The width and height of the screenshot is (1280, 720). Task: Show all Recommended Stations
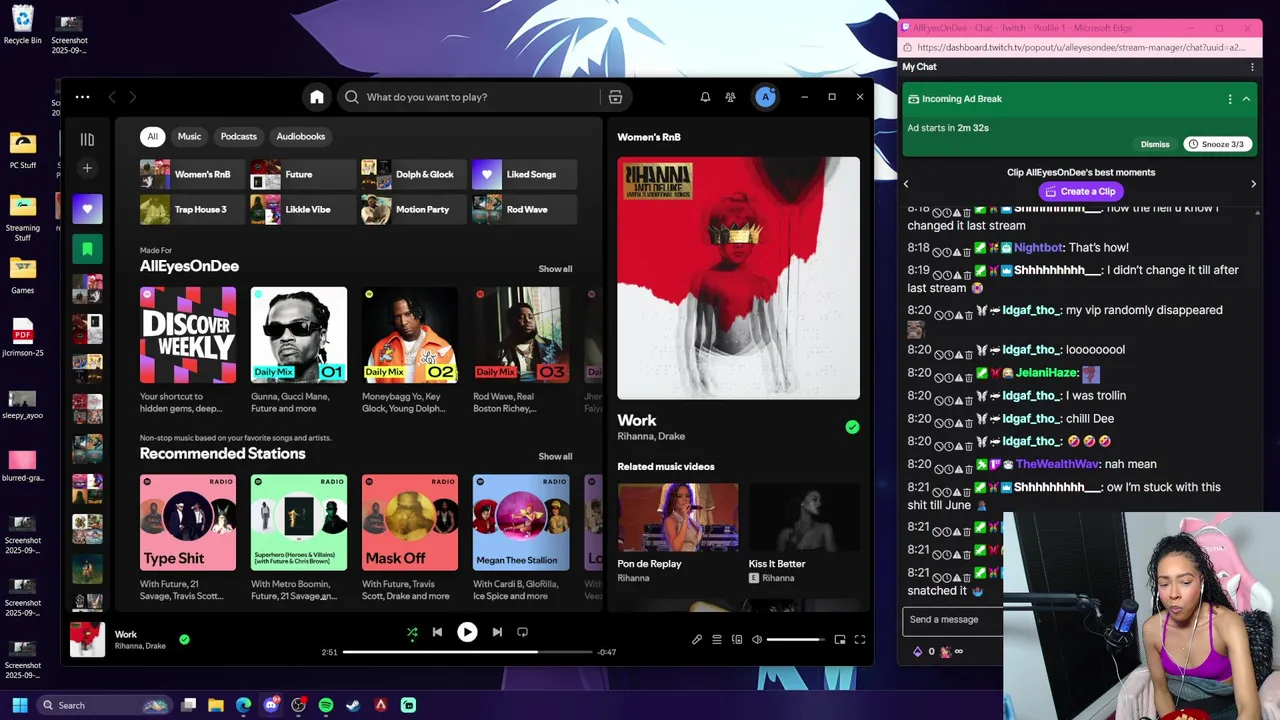(x=555, y=456)
